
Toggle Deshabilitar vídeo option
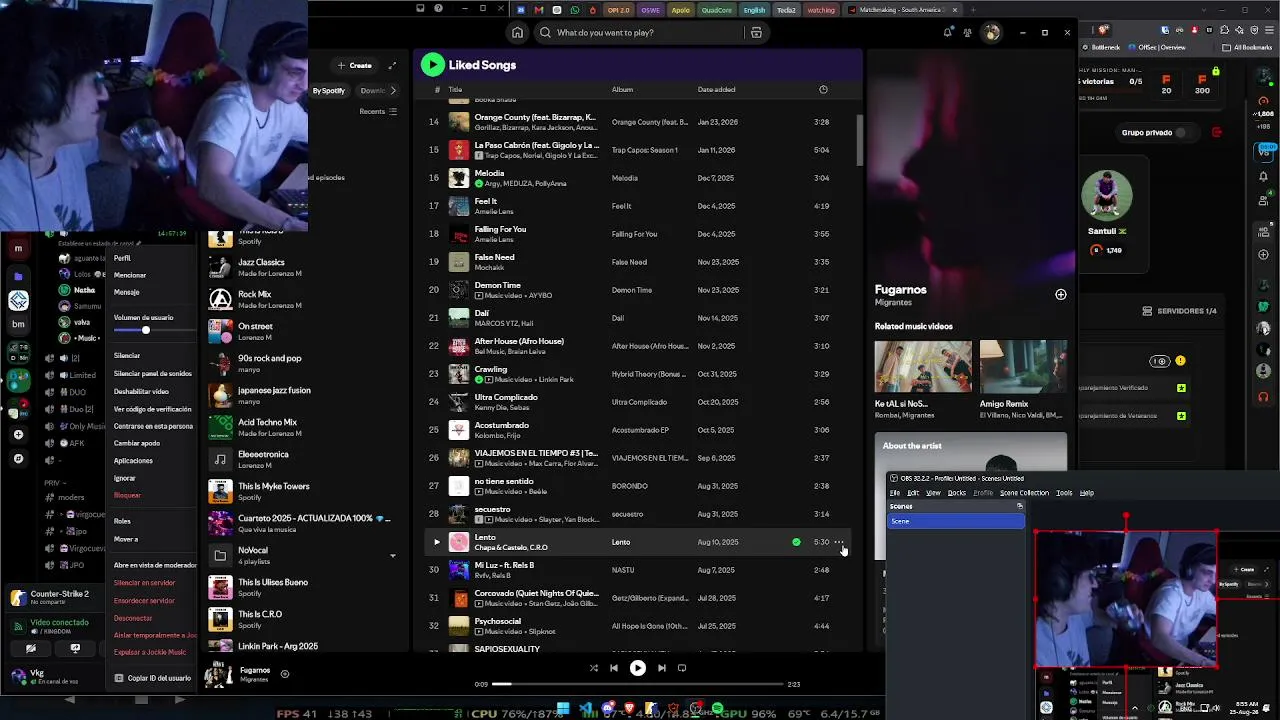(x=141, y=391)
